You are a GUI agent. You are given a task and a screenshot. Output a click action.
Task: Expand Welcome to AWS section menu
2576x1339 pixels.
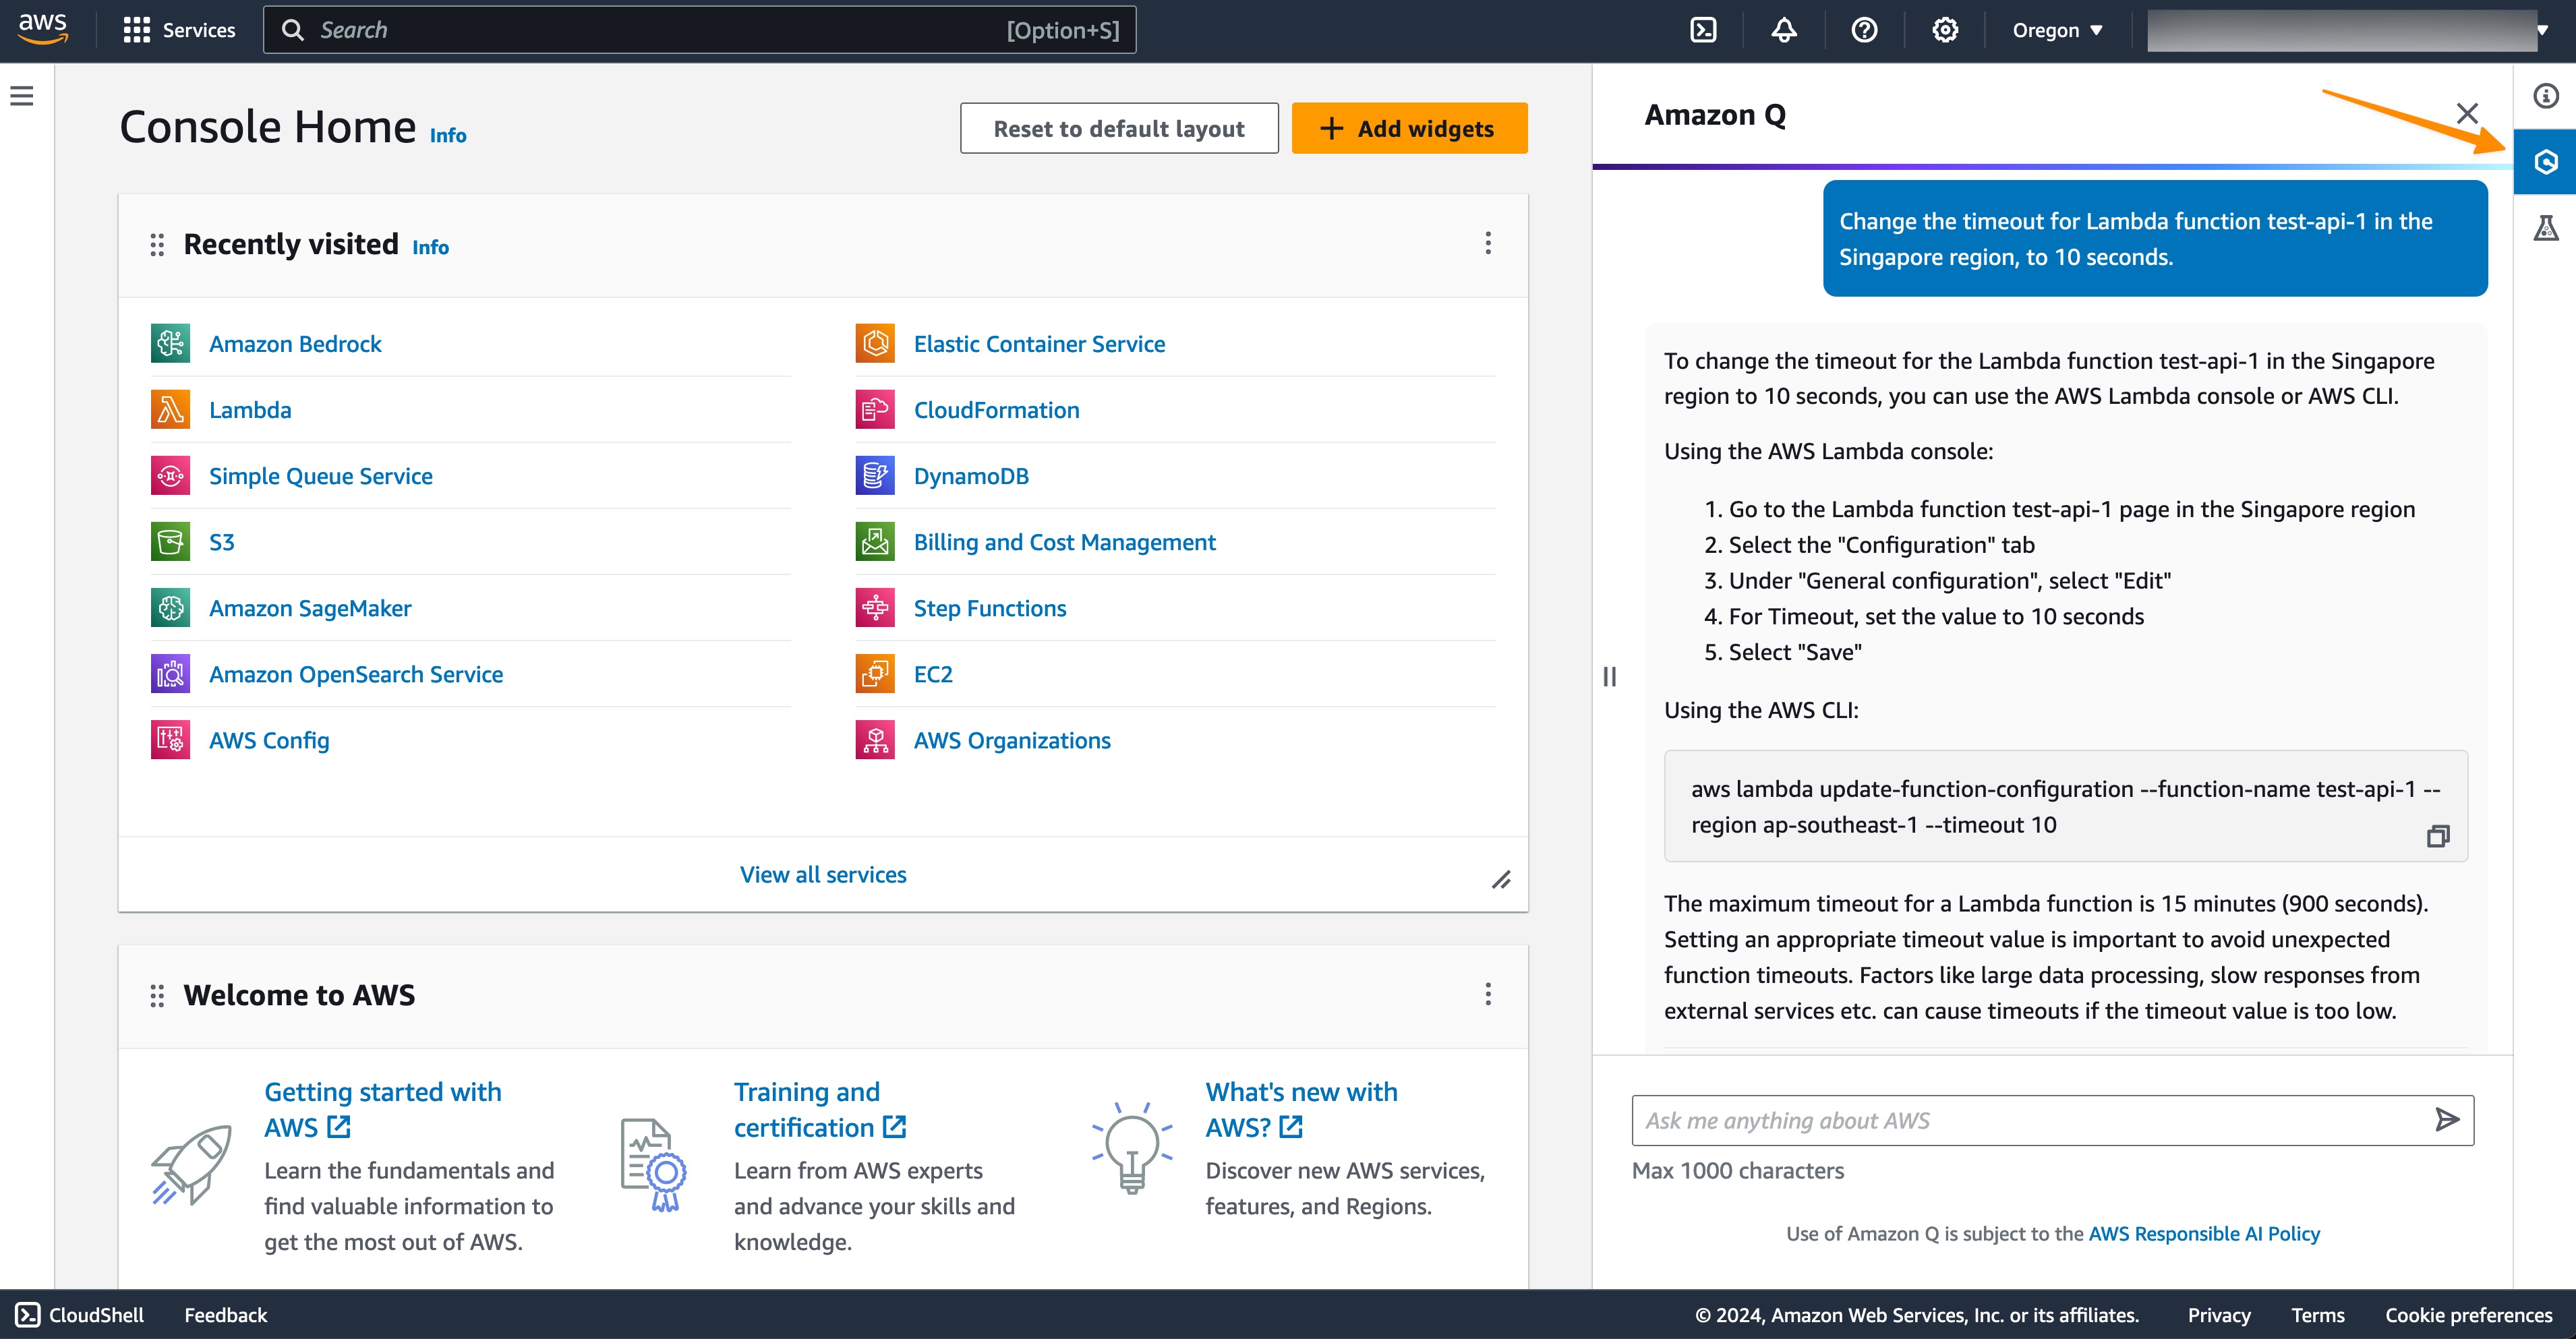pyautogui.click(x=1489, y=993)
